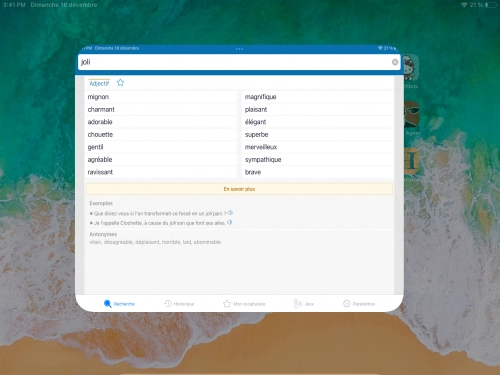
Task: Click the En savoir plus button
Action: coord(239,189)
